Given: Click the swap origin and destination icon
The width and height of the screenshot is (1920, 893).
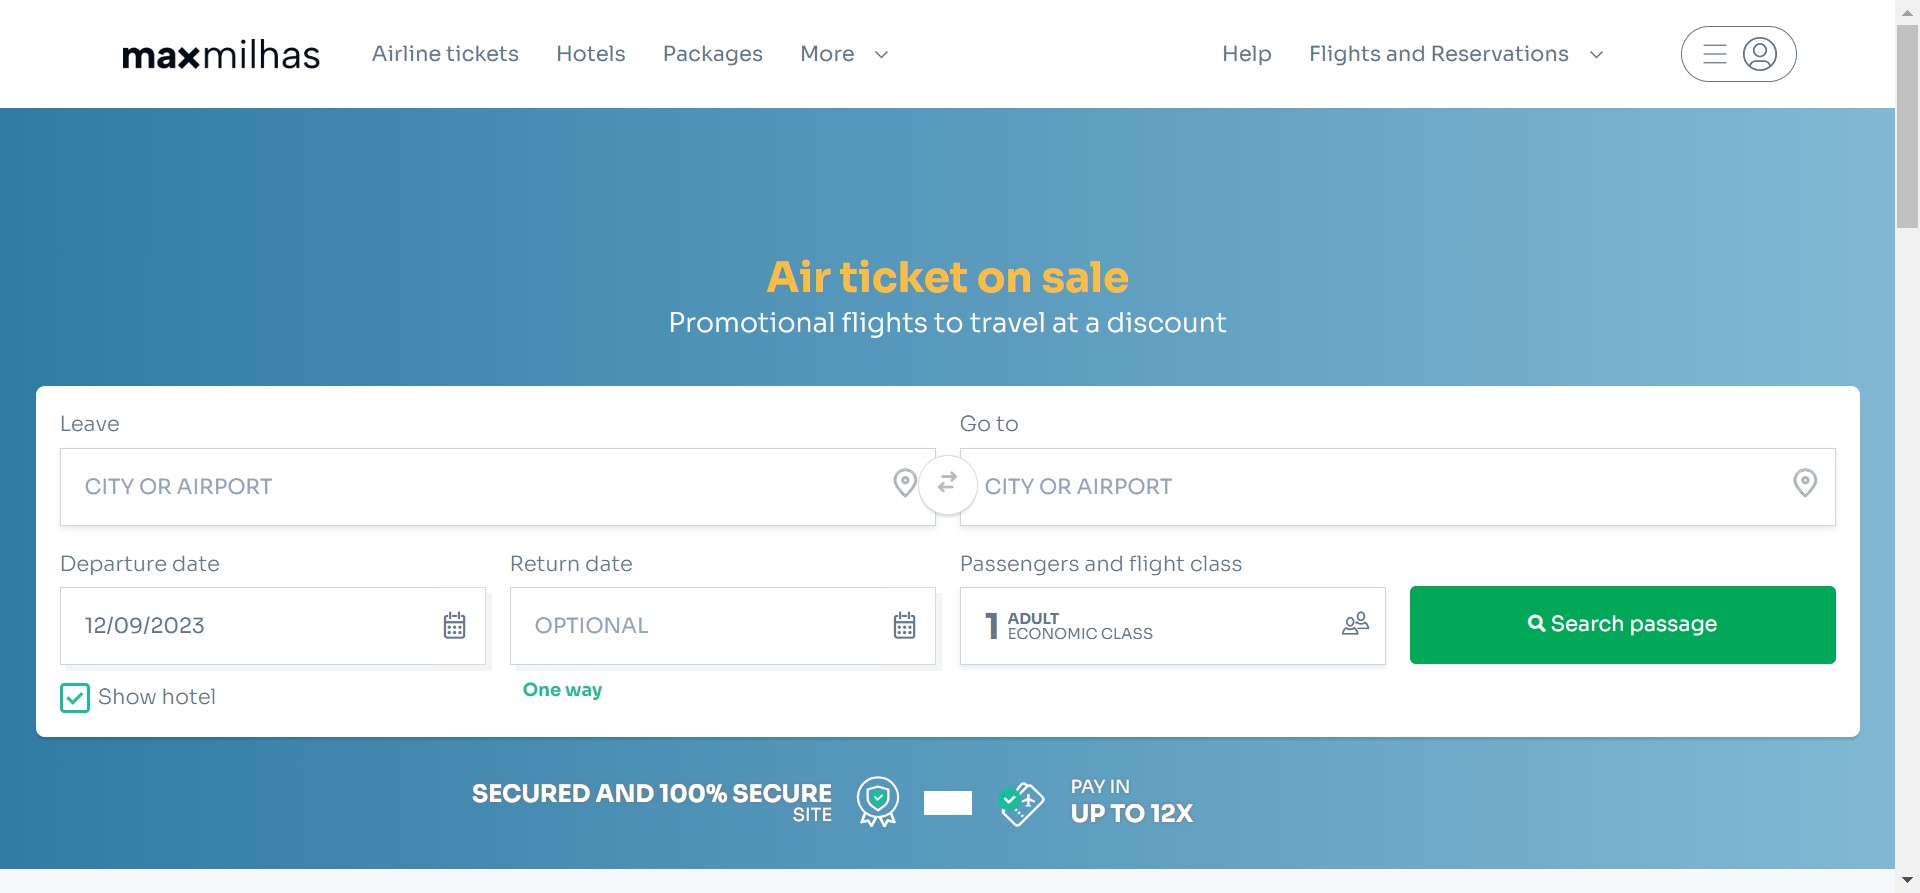Looking at the screenshot, I should (947, 484).
